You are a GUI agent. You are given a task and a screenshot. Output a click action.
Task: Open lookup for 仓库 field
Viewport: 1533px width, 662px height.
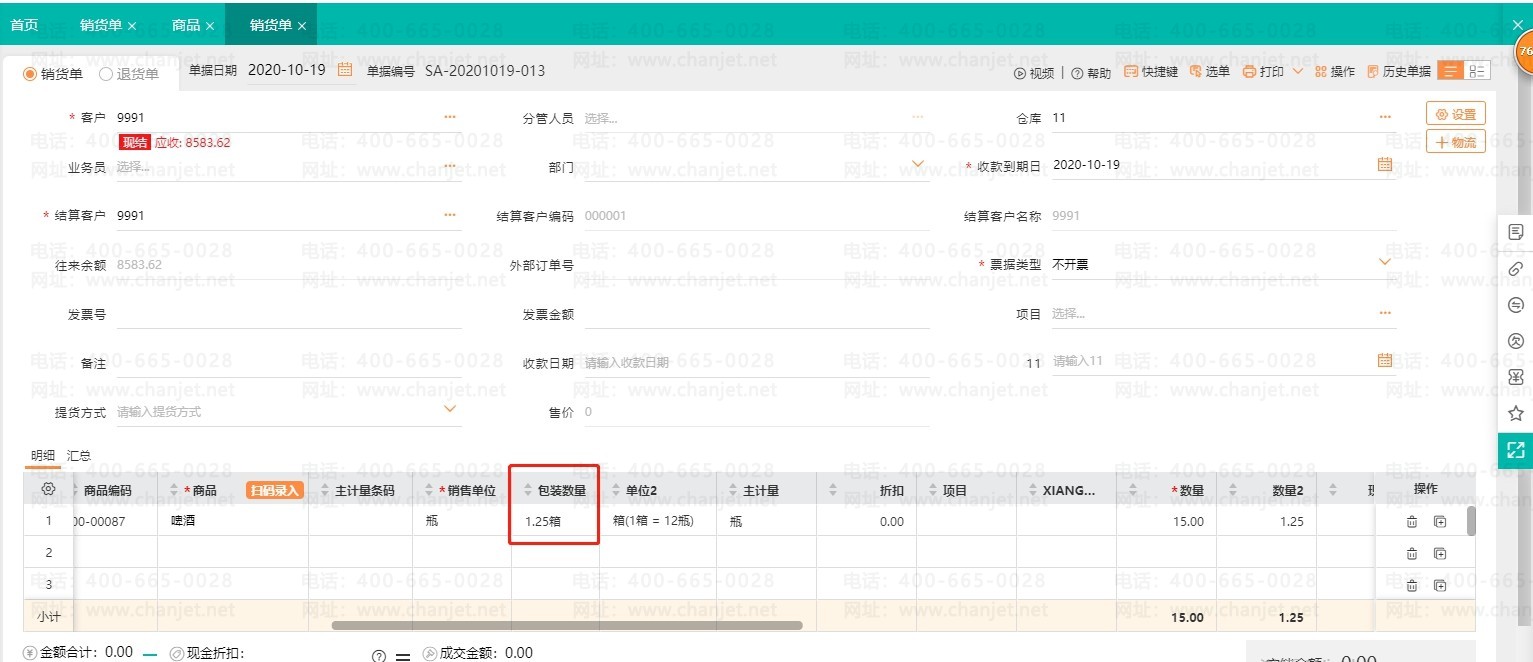[1385, 117]
